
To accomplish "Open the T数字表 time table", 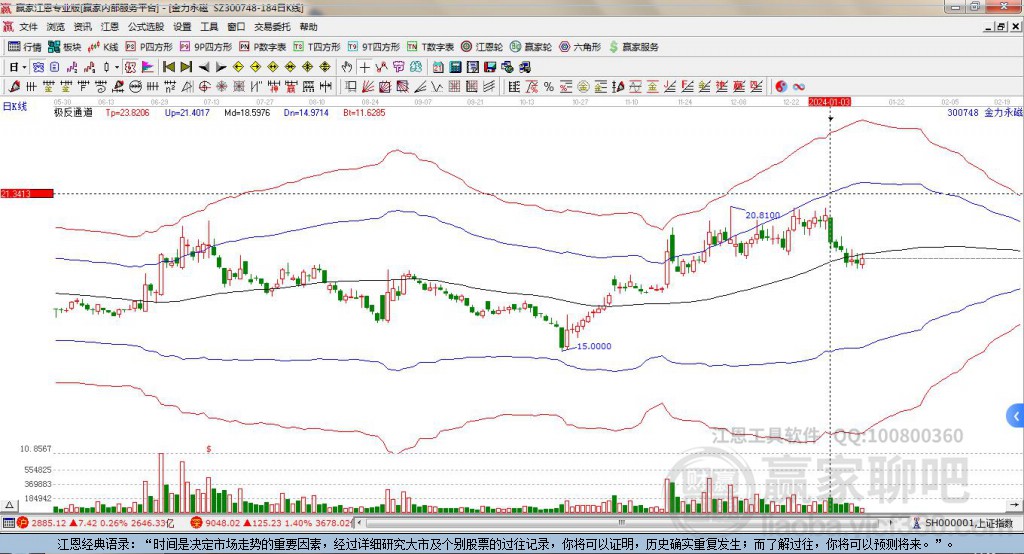I will pyautogui.click(x=430, y=47).
